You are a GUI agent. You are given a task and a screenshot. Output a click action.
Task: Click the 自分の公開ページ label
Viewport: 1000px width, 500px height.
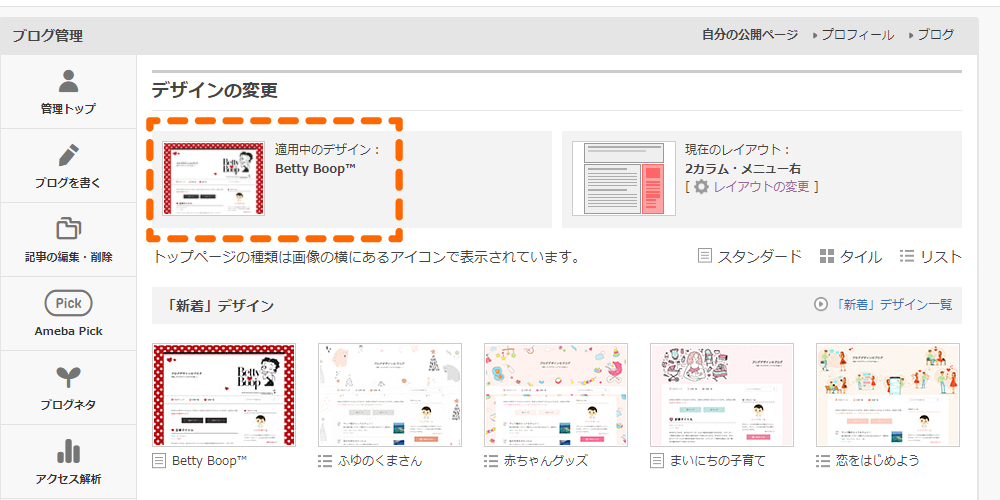[x=750, y=35]
